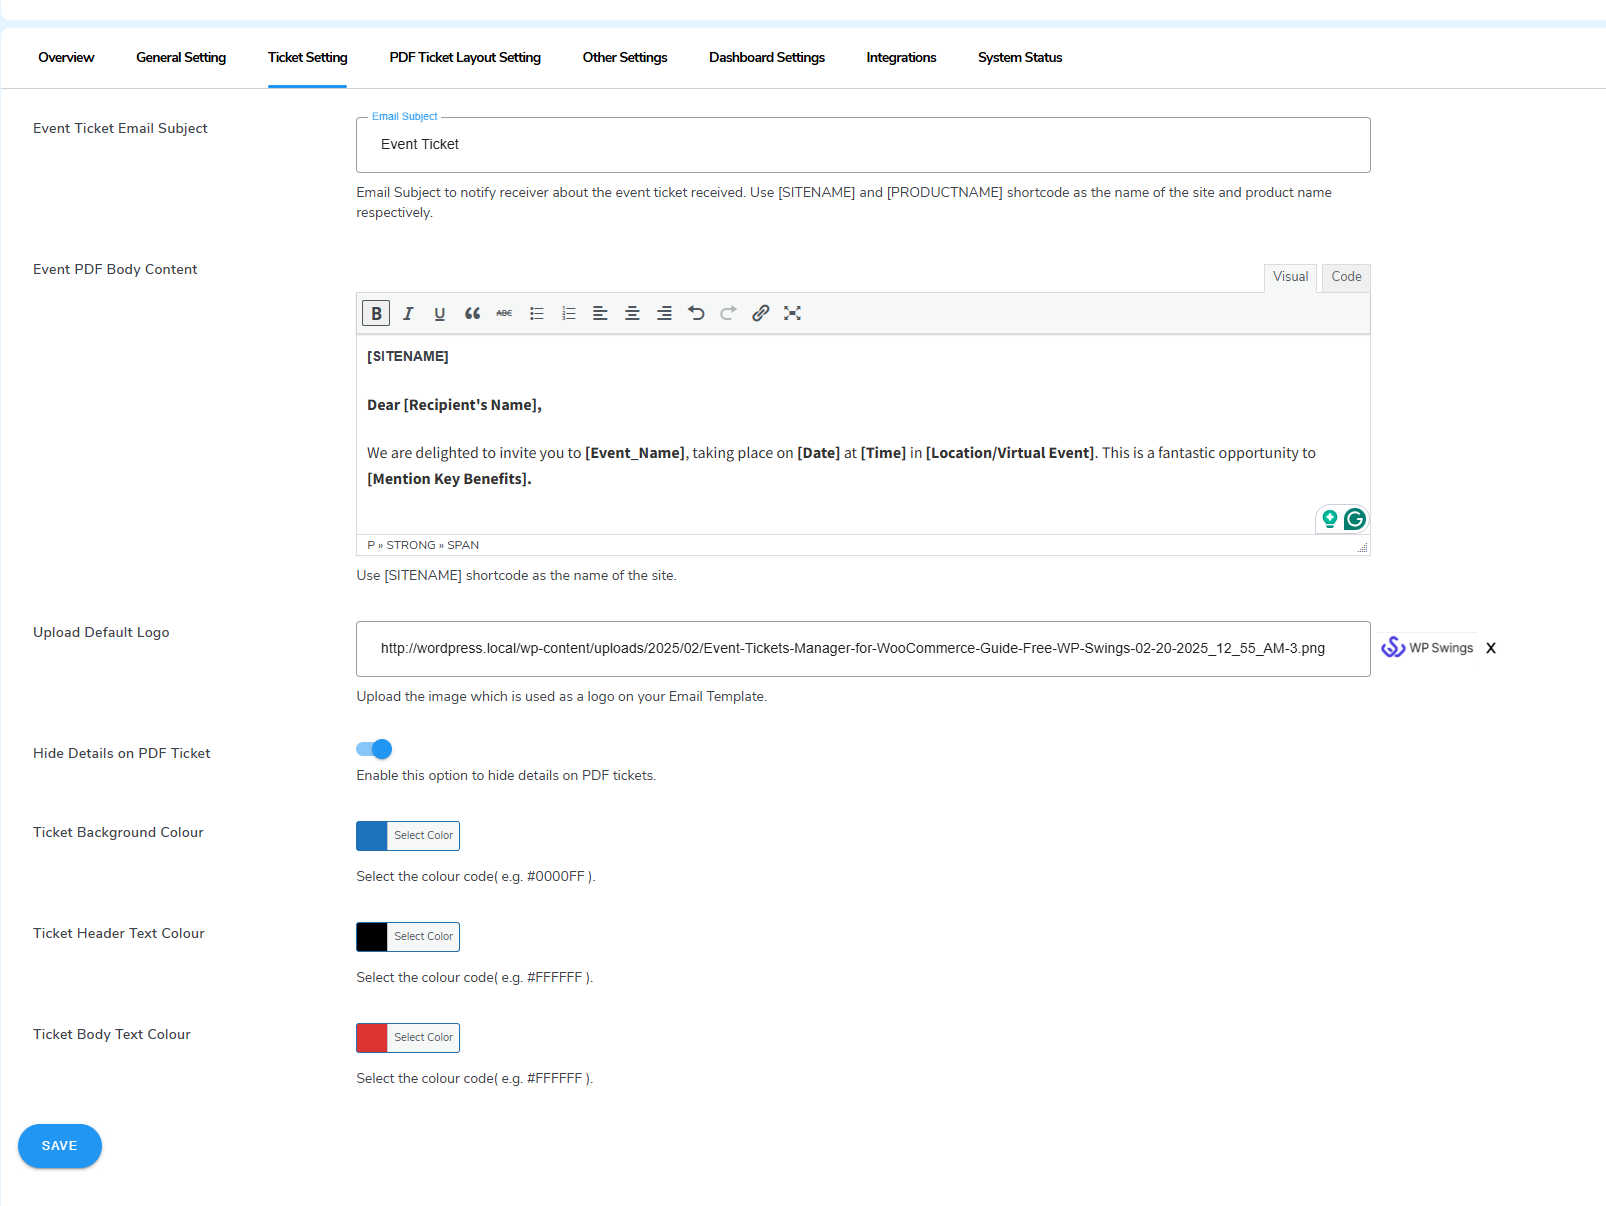This screenshot has width=1606, height=1206.
Task: Click SPAN in the editor path bar
Action: pyautogui.click(x=463, y=545)
